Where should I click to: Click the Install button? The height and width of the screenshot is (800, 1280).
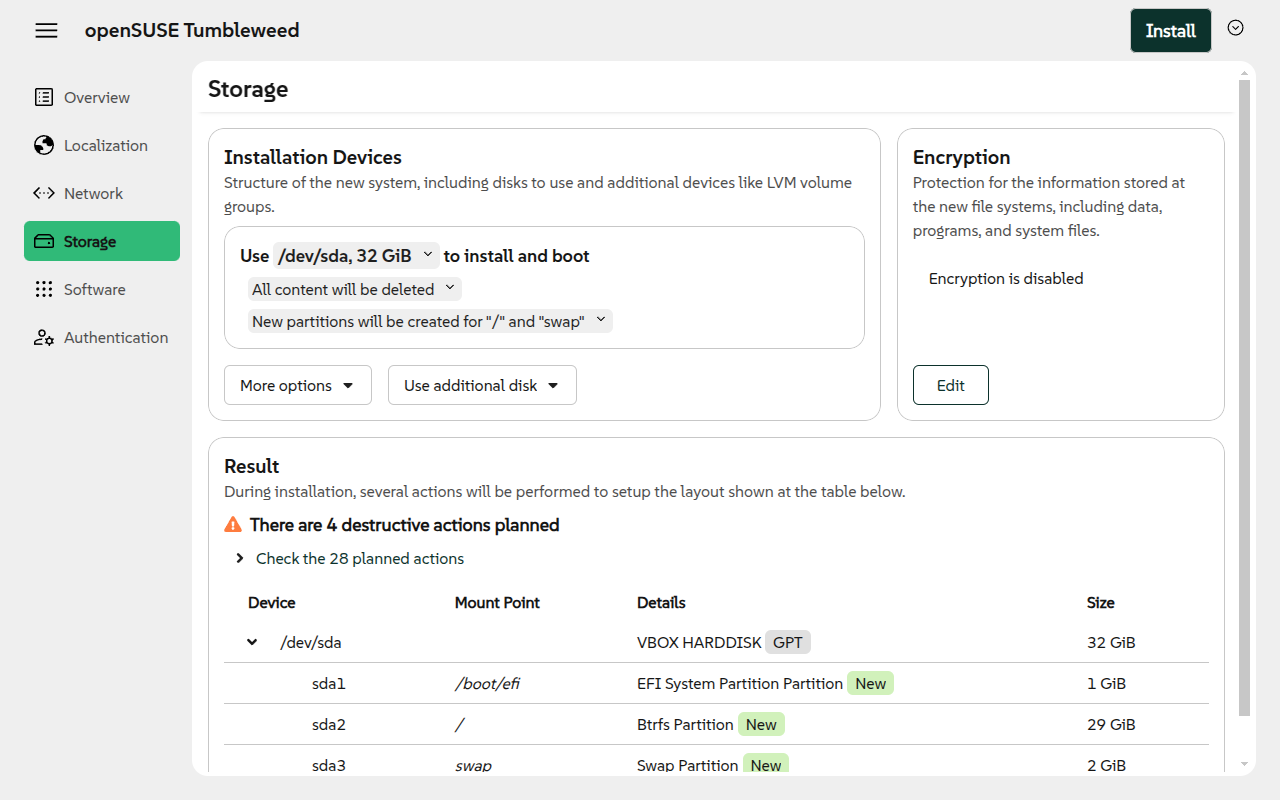pyautogui.click(x=1171, y=30)
